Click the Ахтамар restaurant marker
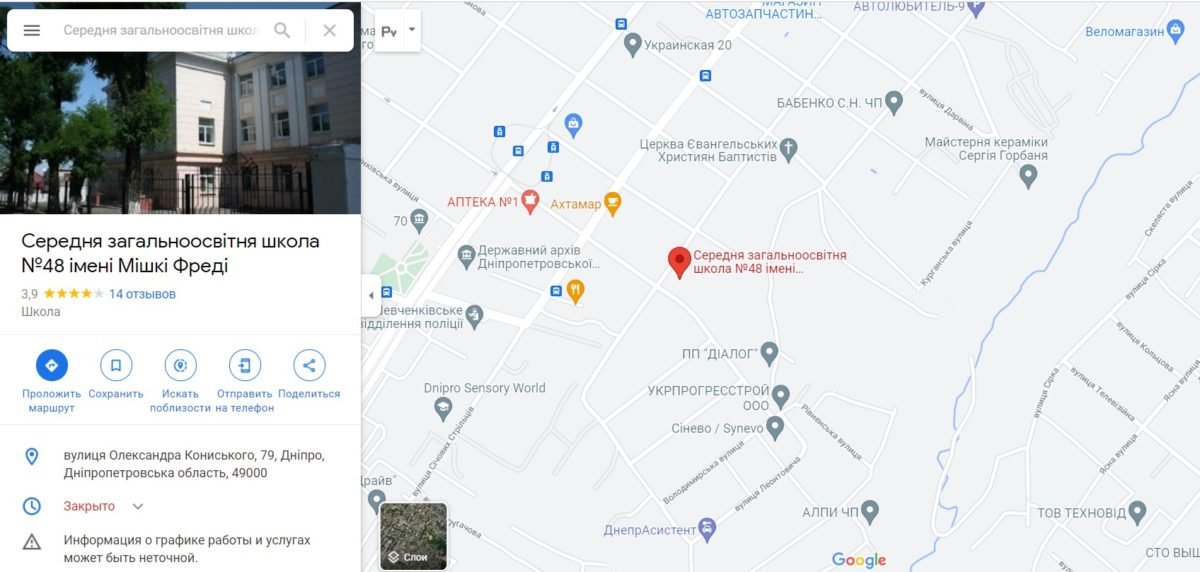 [613, 204]
